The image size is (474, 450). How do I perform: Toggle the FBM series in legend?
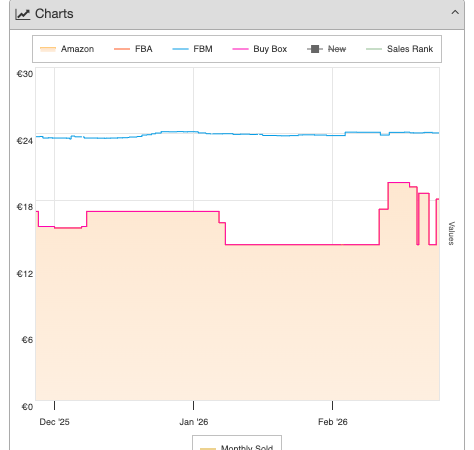pyautogui.click(x=192, y=49)
